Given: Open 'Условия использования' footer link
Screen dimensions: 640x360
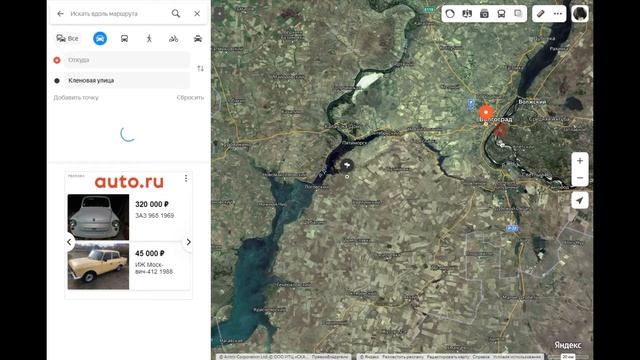Looking at the screenshot, I should coord(517,357).
